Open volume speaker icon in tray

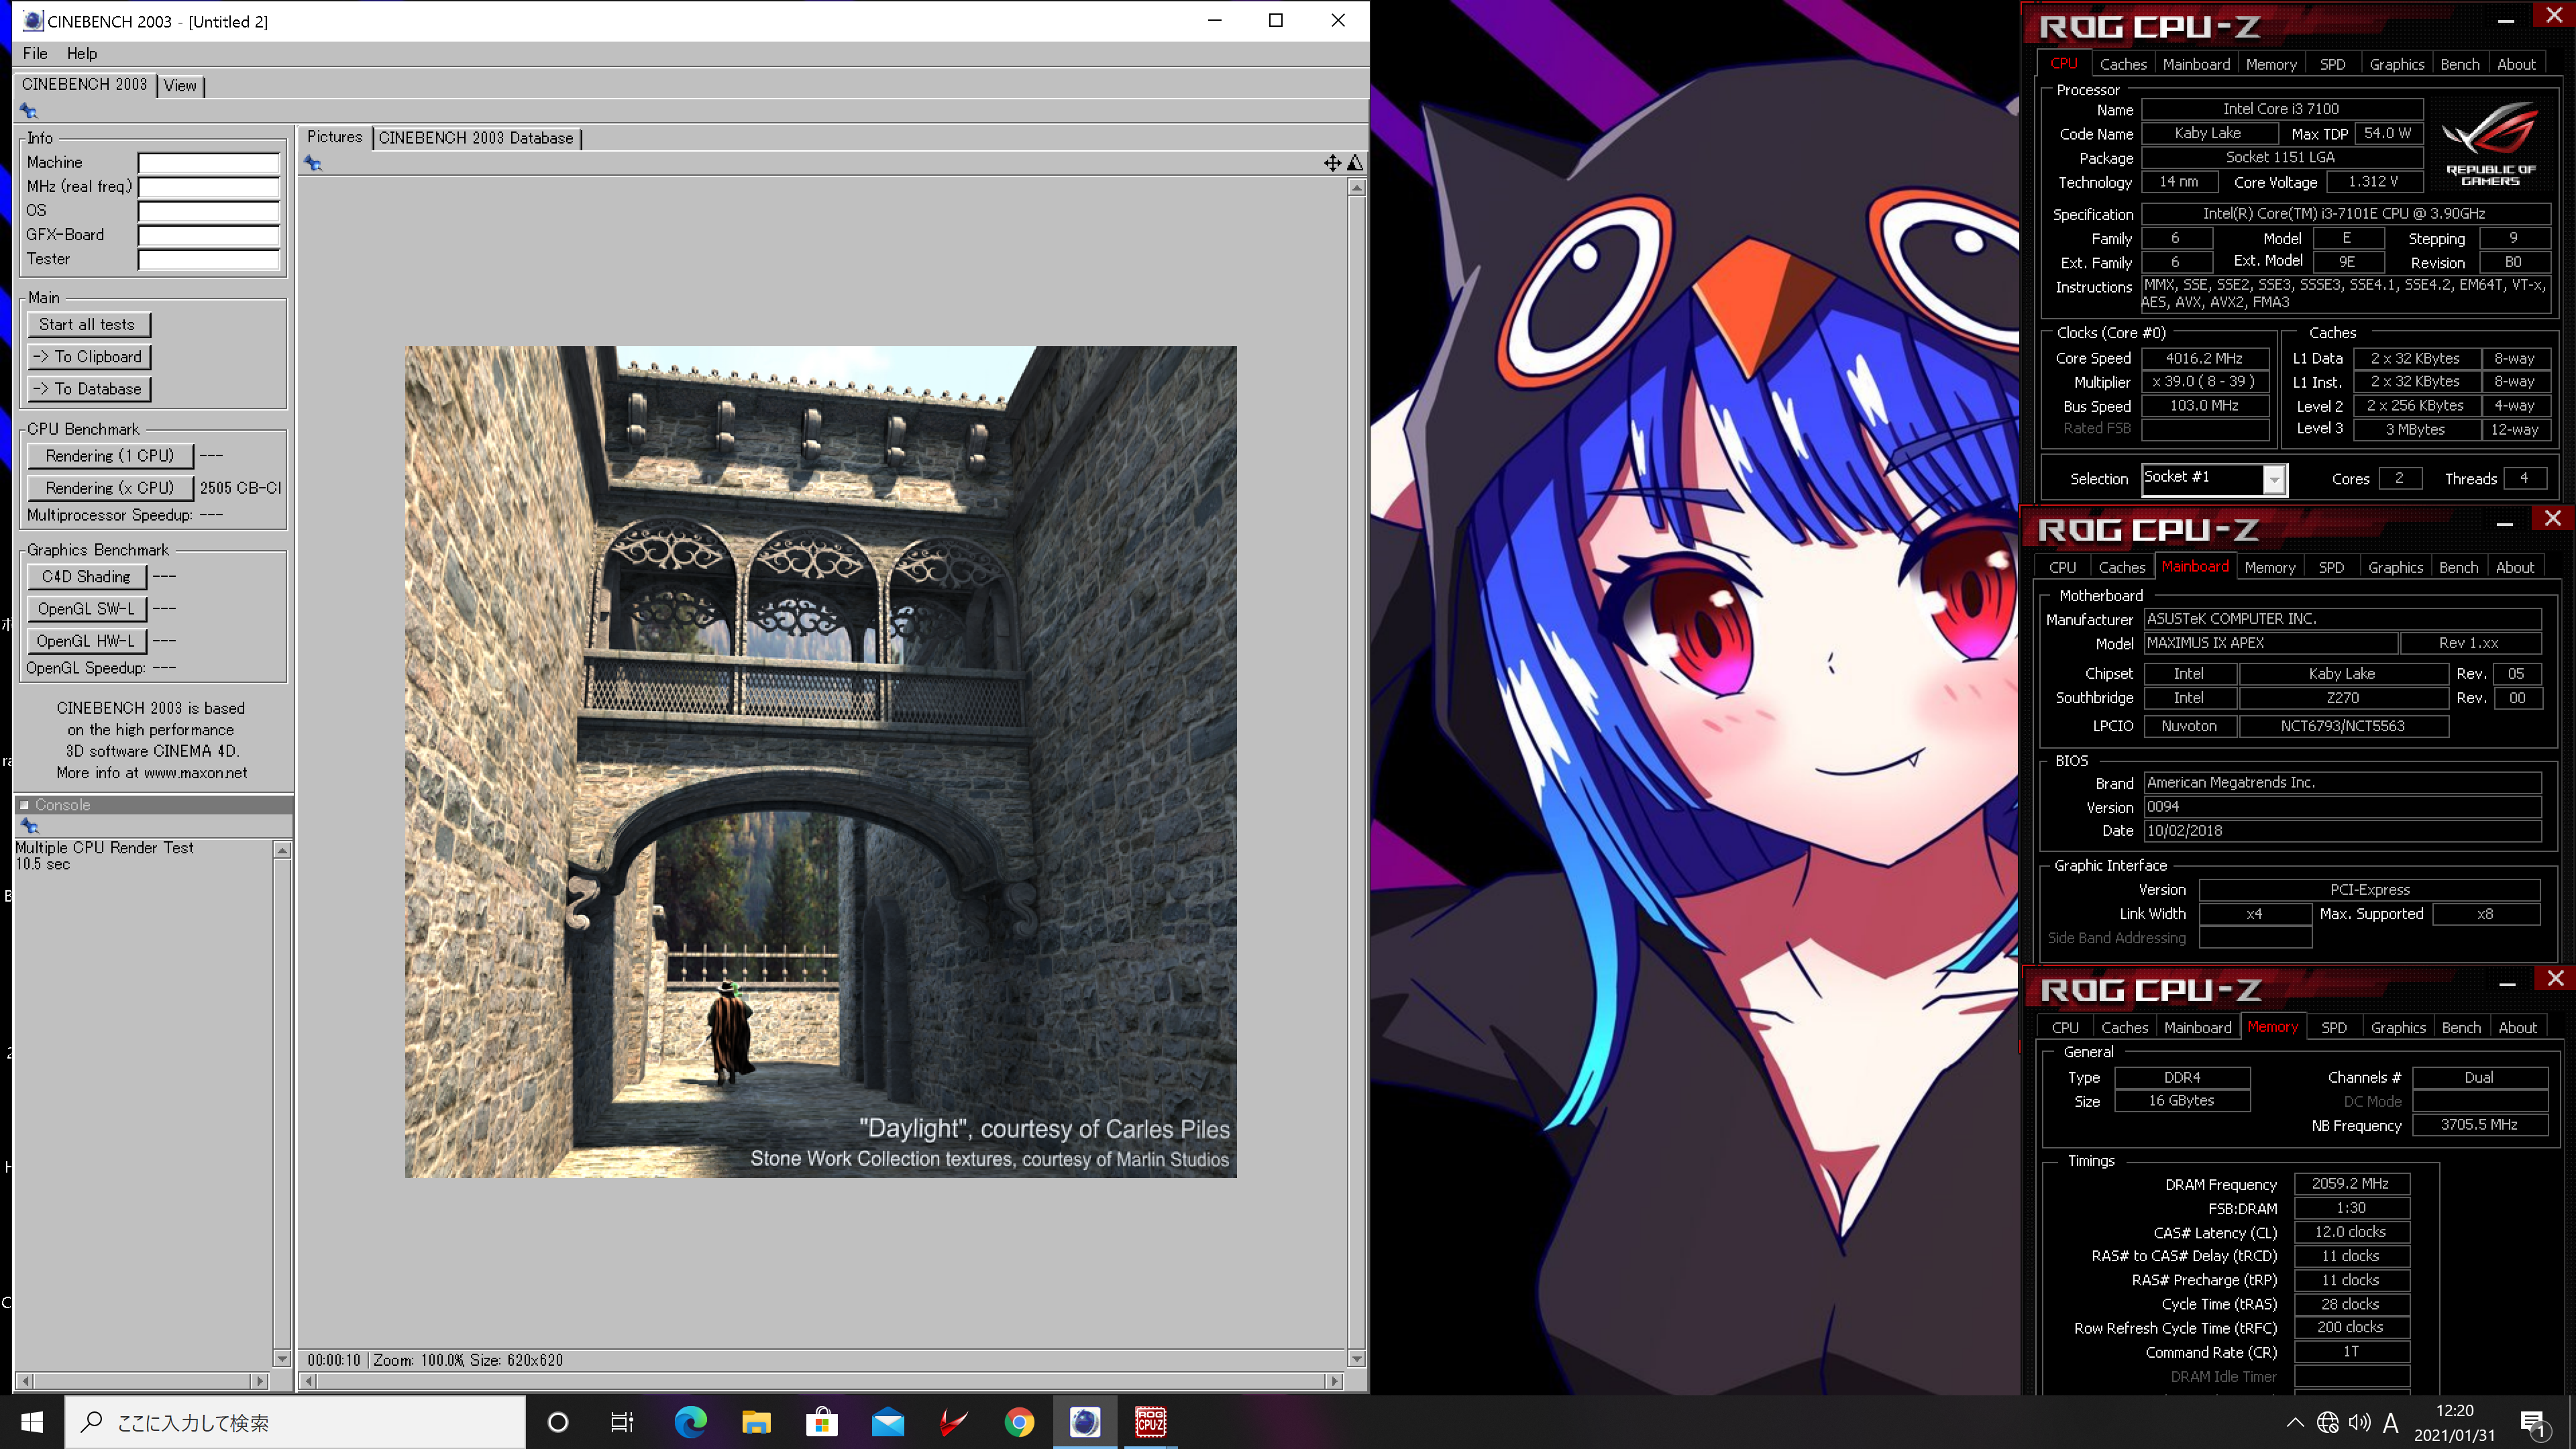pyautogui.click(x=2360, y=1422)
